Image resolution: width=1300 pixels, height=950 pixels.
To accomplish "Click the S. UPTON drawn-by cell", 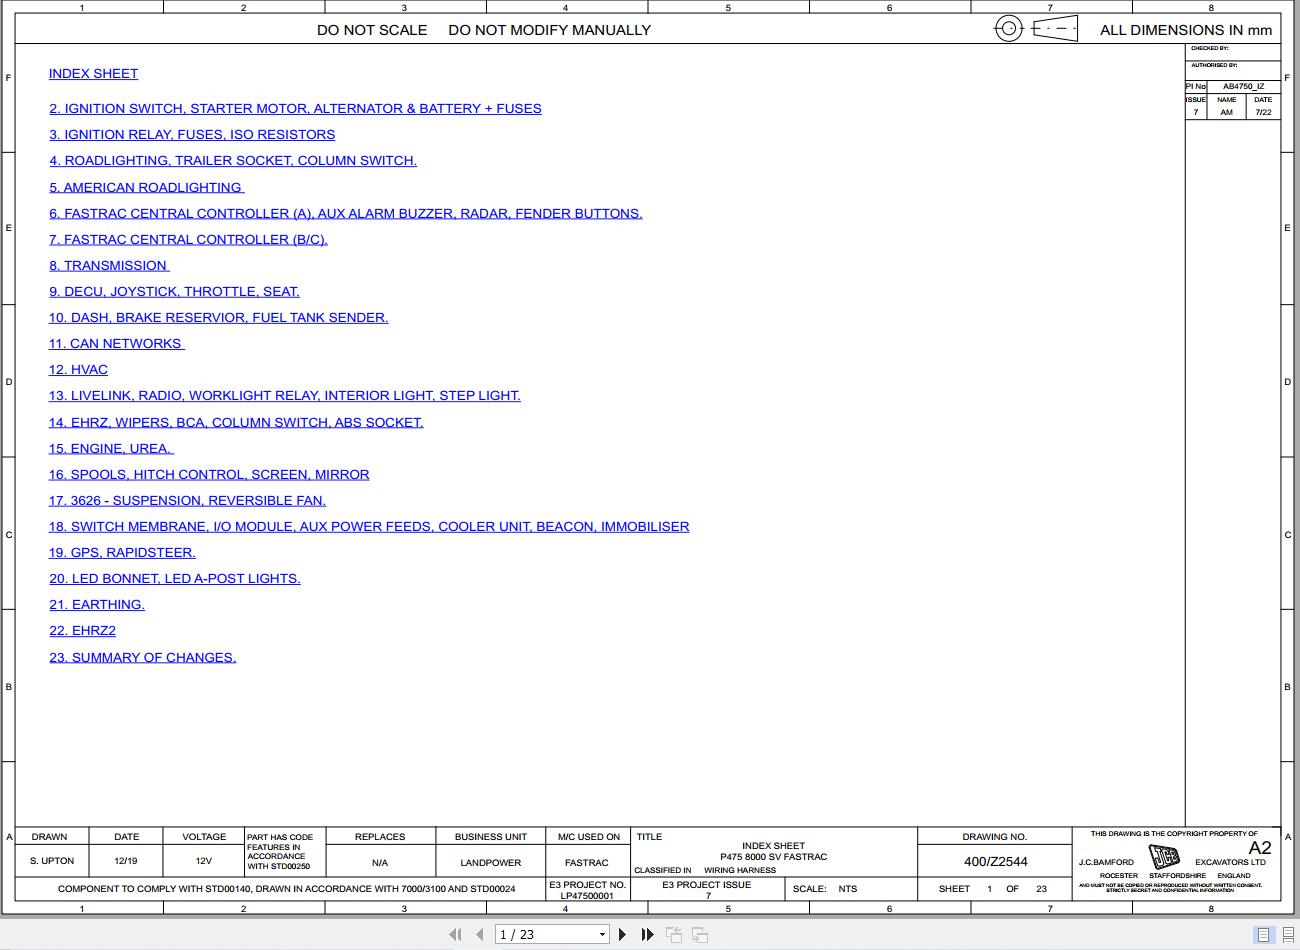I will (52, 861).
